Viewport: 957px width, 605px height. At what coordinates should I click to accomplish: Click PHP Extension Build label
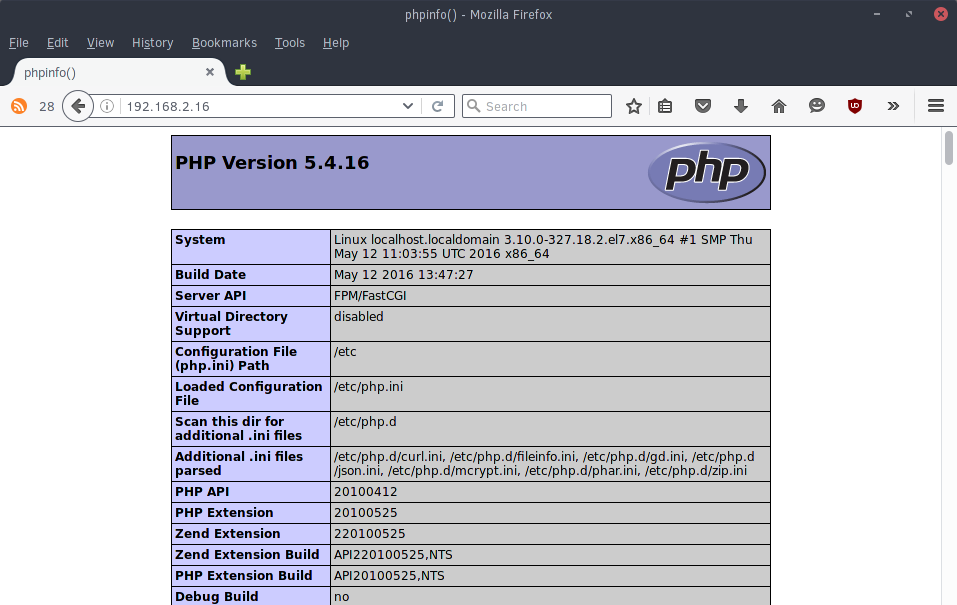[244, 576]
